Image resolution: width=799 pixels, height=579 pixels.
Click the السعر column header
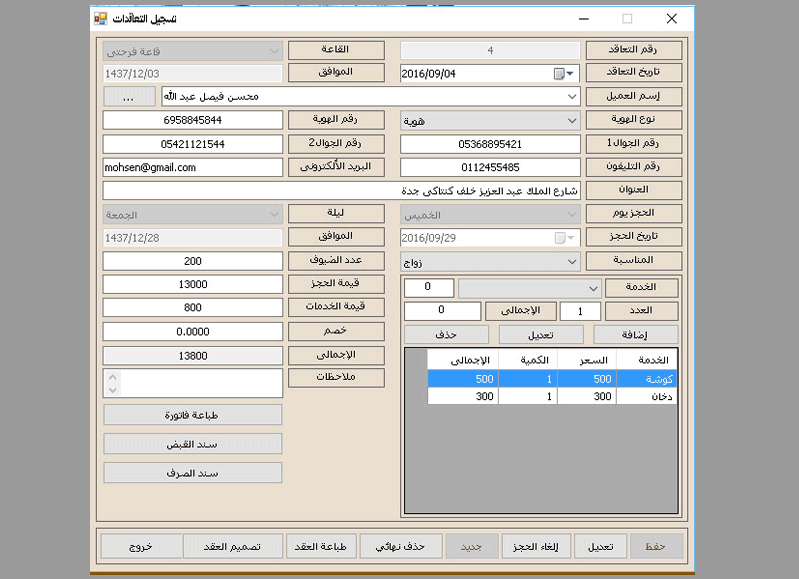coord(587,360)
